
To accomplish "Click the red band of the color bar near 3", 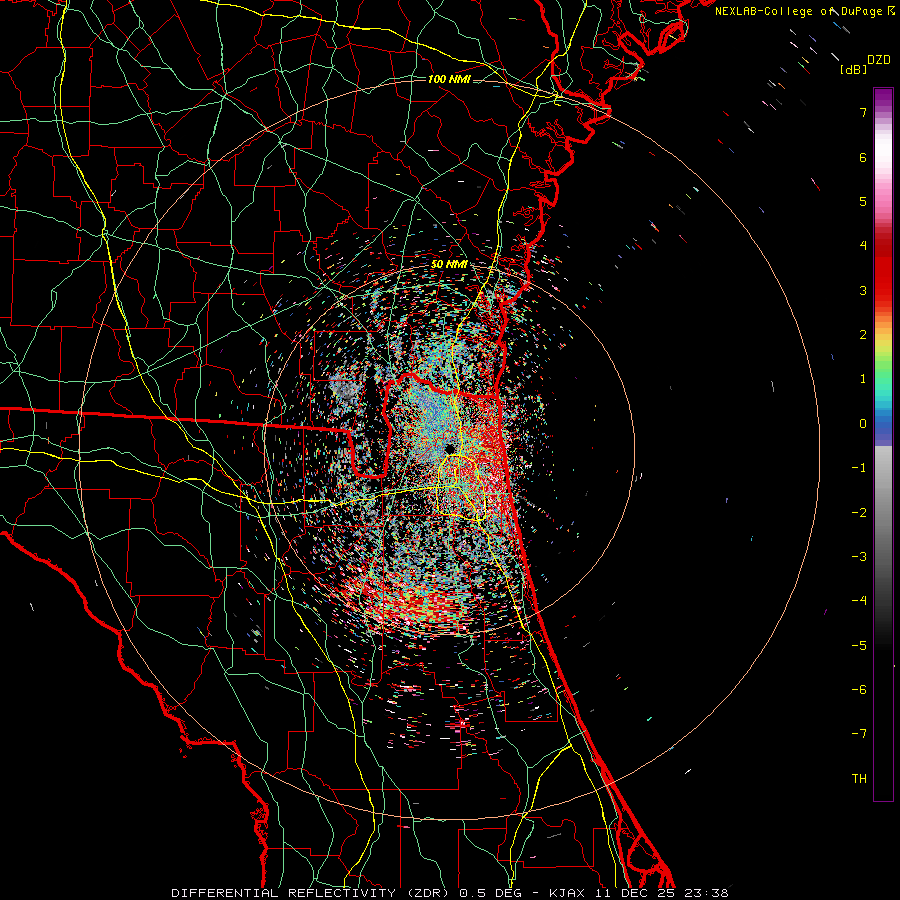I will 883,281.
